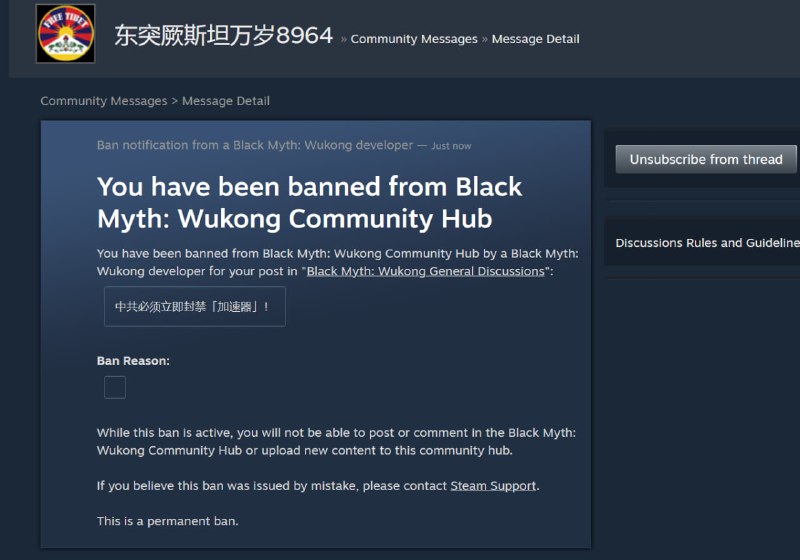This screenshot has width=800, height=560.
Task: Open the username profile link in header
Action: (223, 36)
